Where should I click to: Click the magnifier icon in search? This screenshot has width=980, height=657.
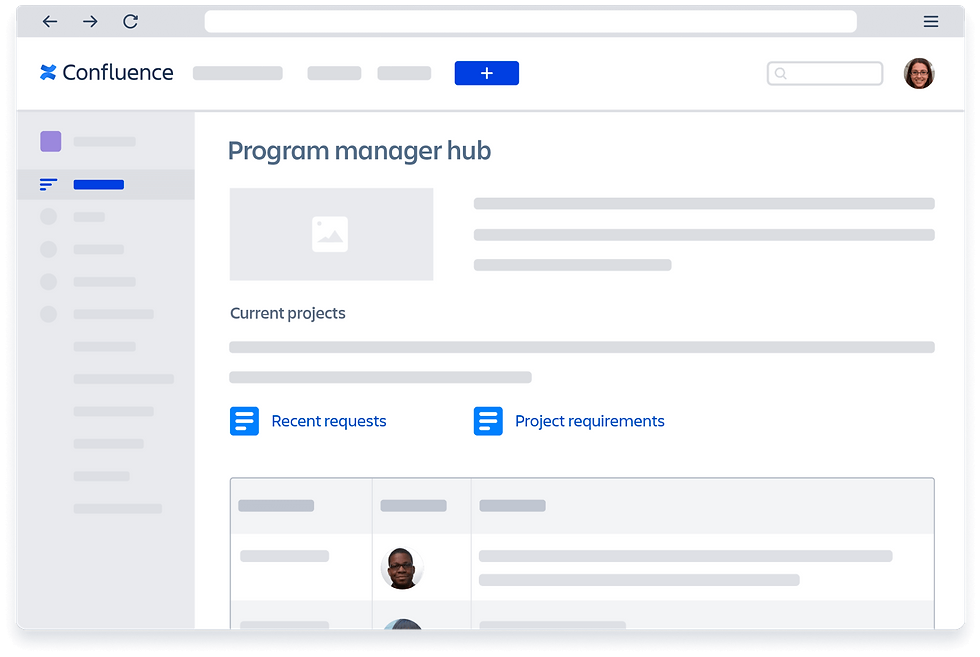tap(781, 73)
